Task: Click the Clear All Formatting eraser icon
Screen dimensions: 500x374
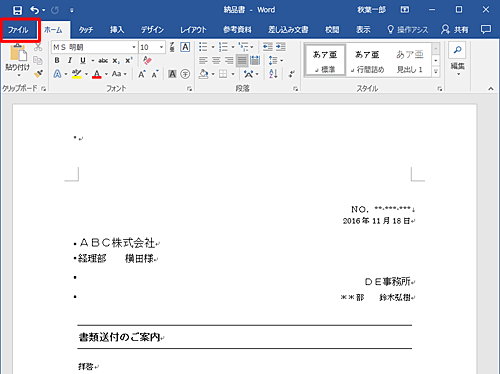Action: [147, 60]
